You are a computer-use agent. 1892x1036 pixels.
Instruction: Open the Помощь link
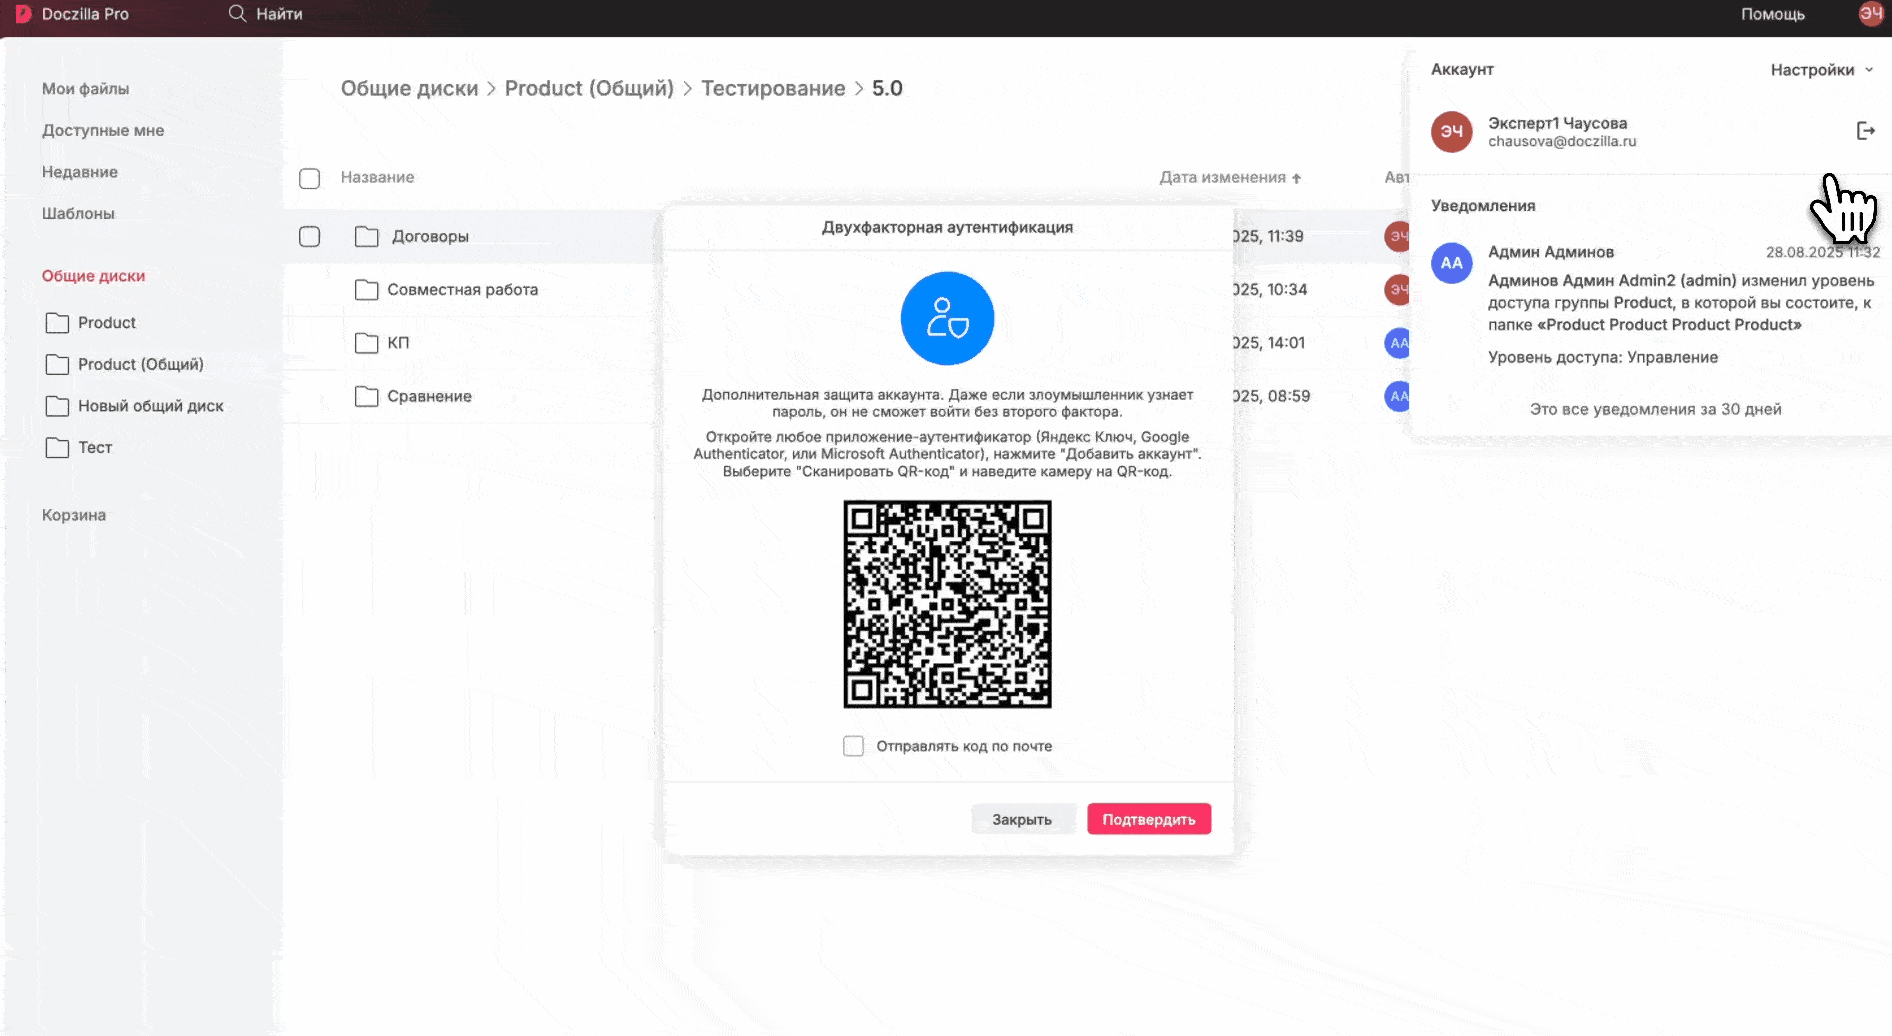point(1772,14)
